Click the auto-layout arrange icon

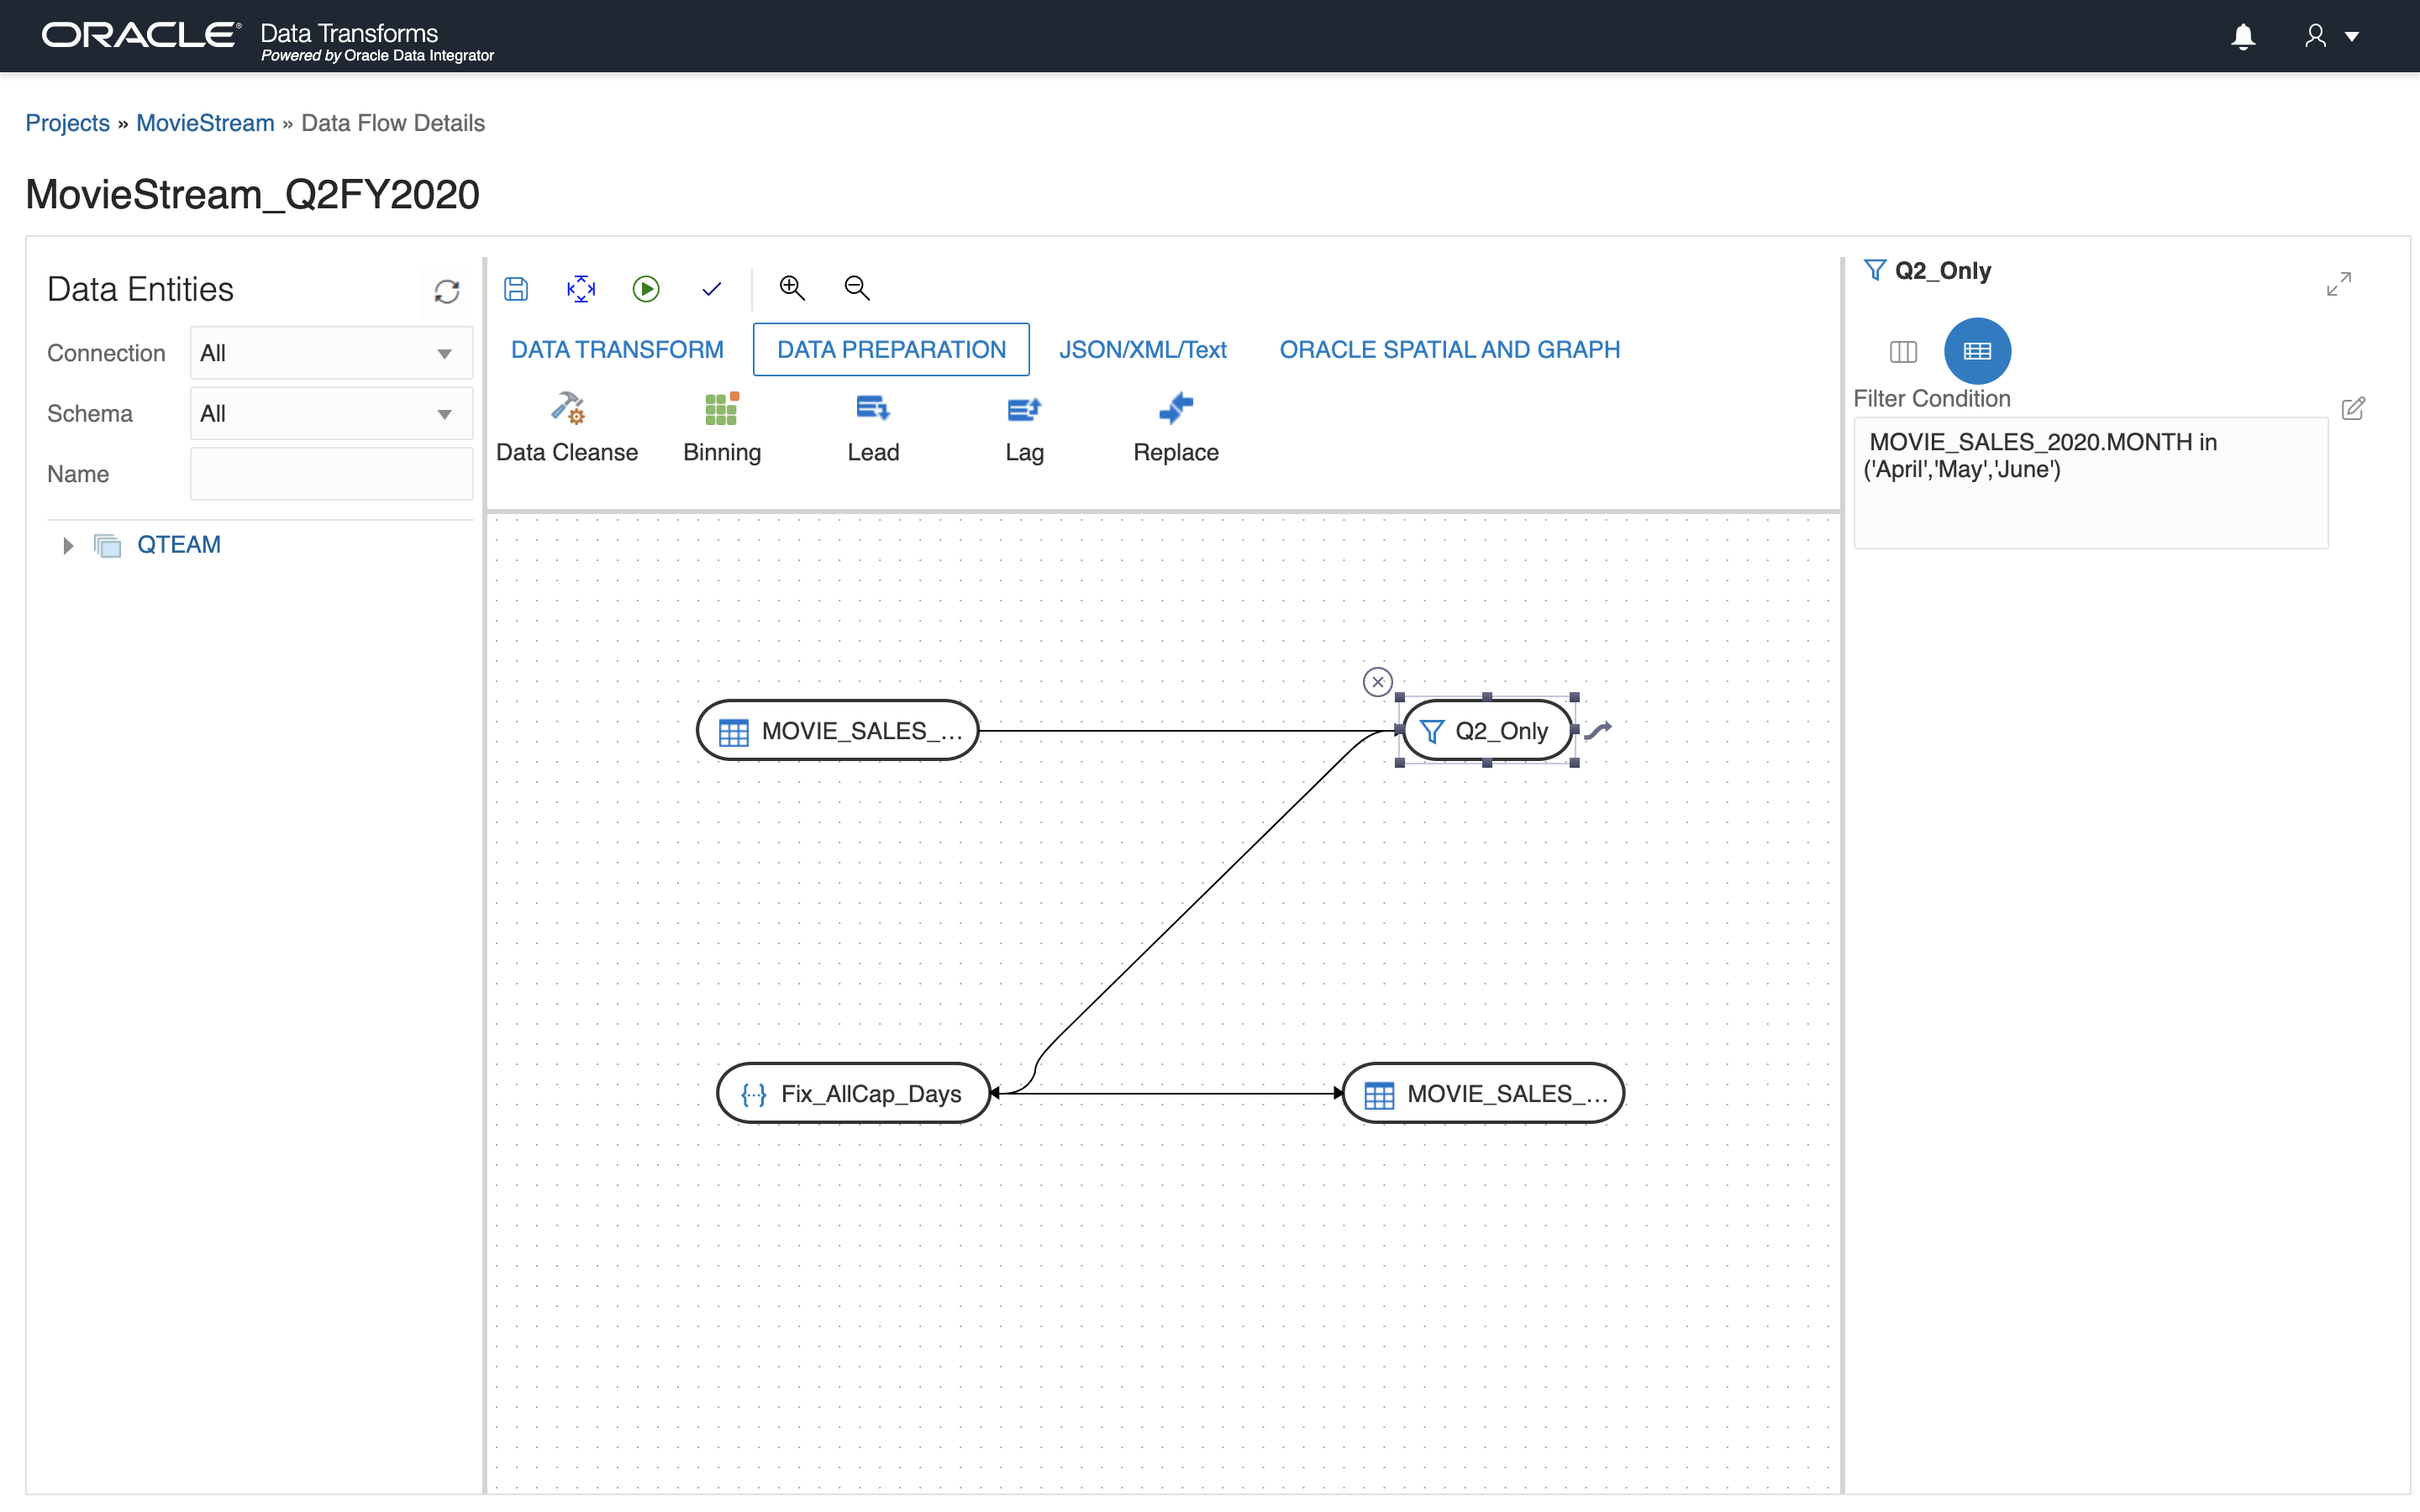(x=581, y=289)
